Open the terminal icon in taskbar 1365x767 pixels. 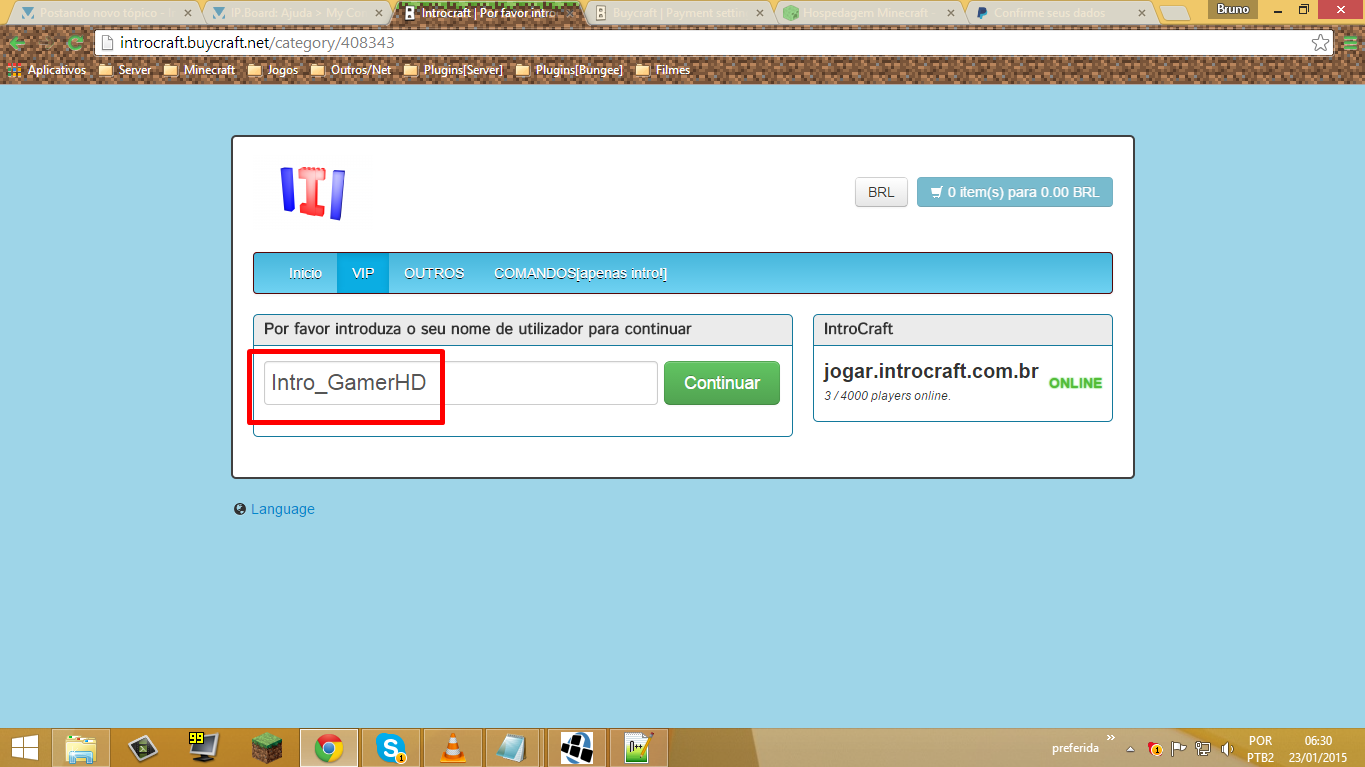(143, 747)
